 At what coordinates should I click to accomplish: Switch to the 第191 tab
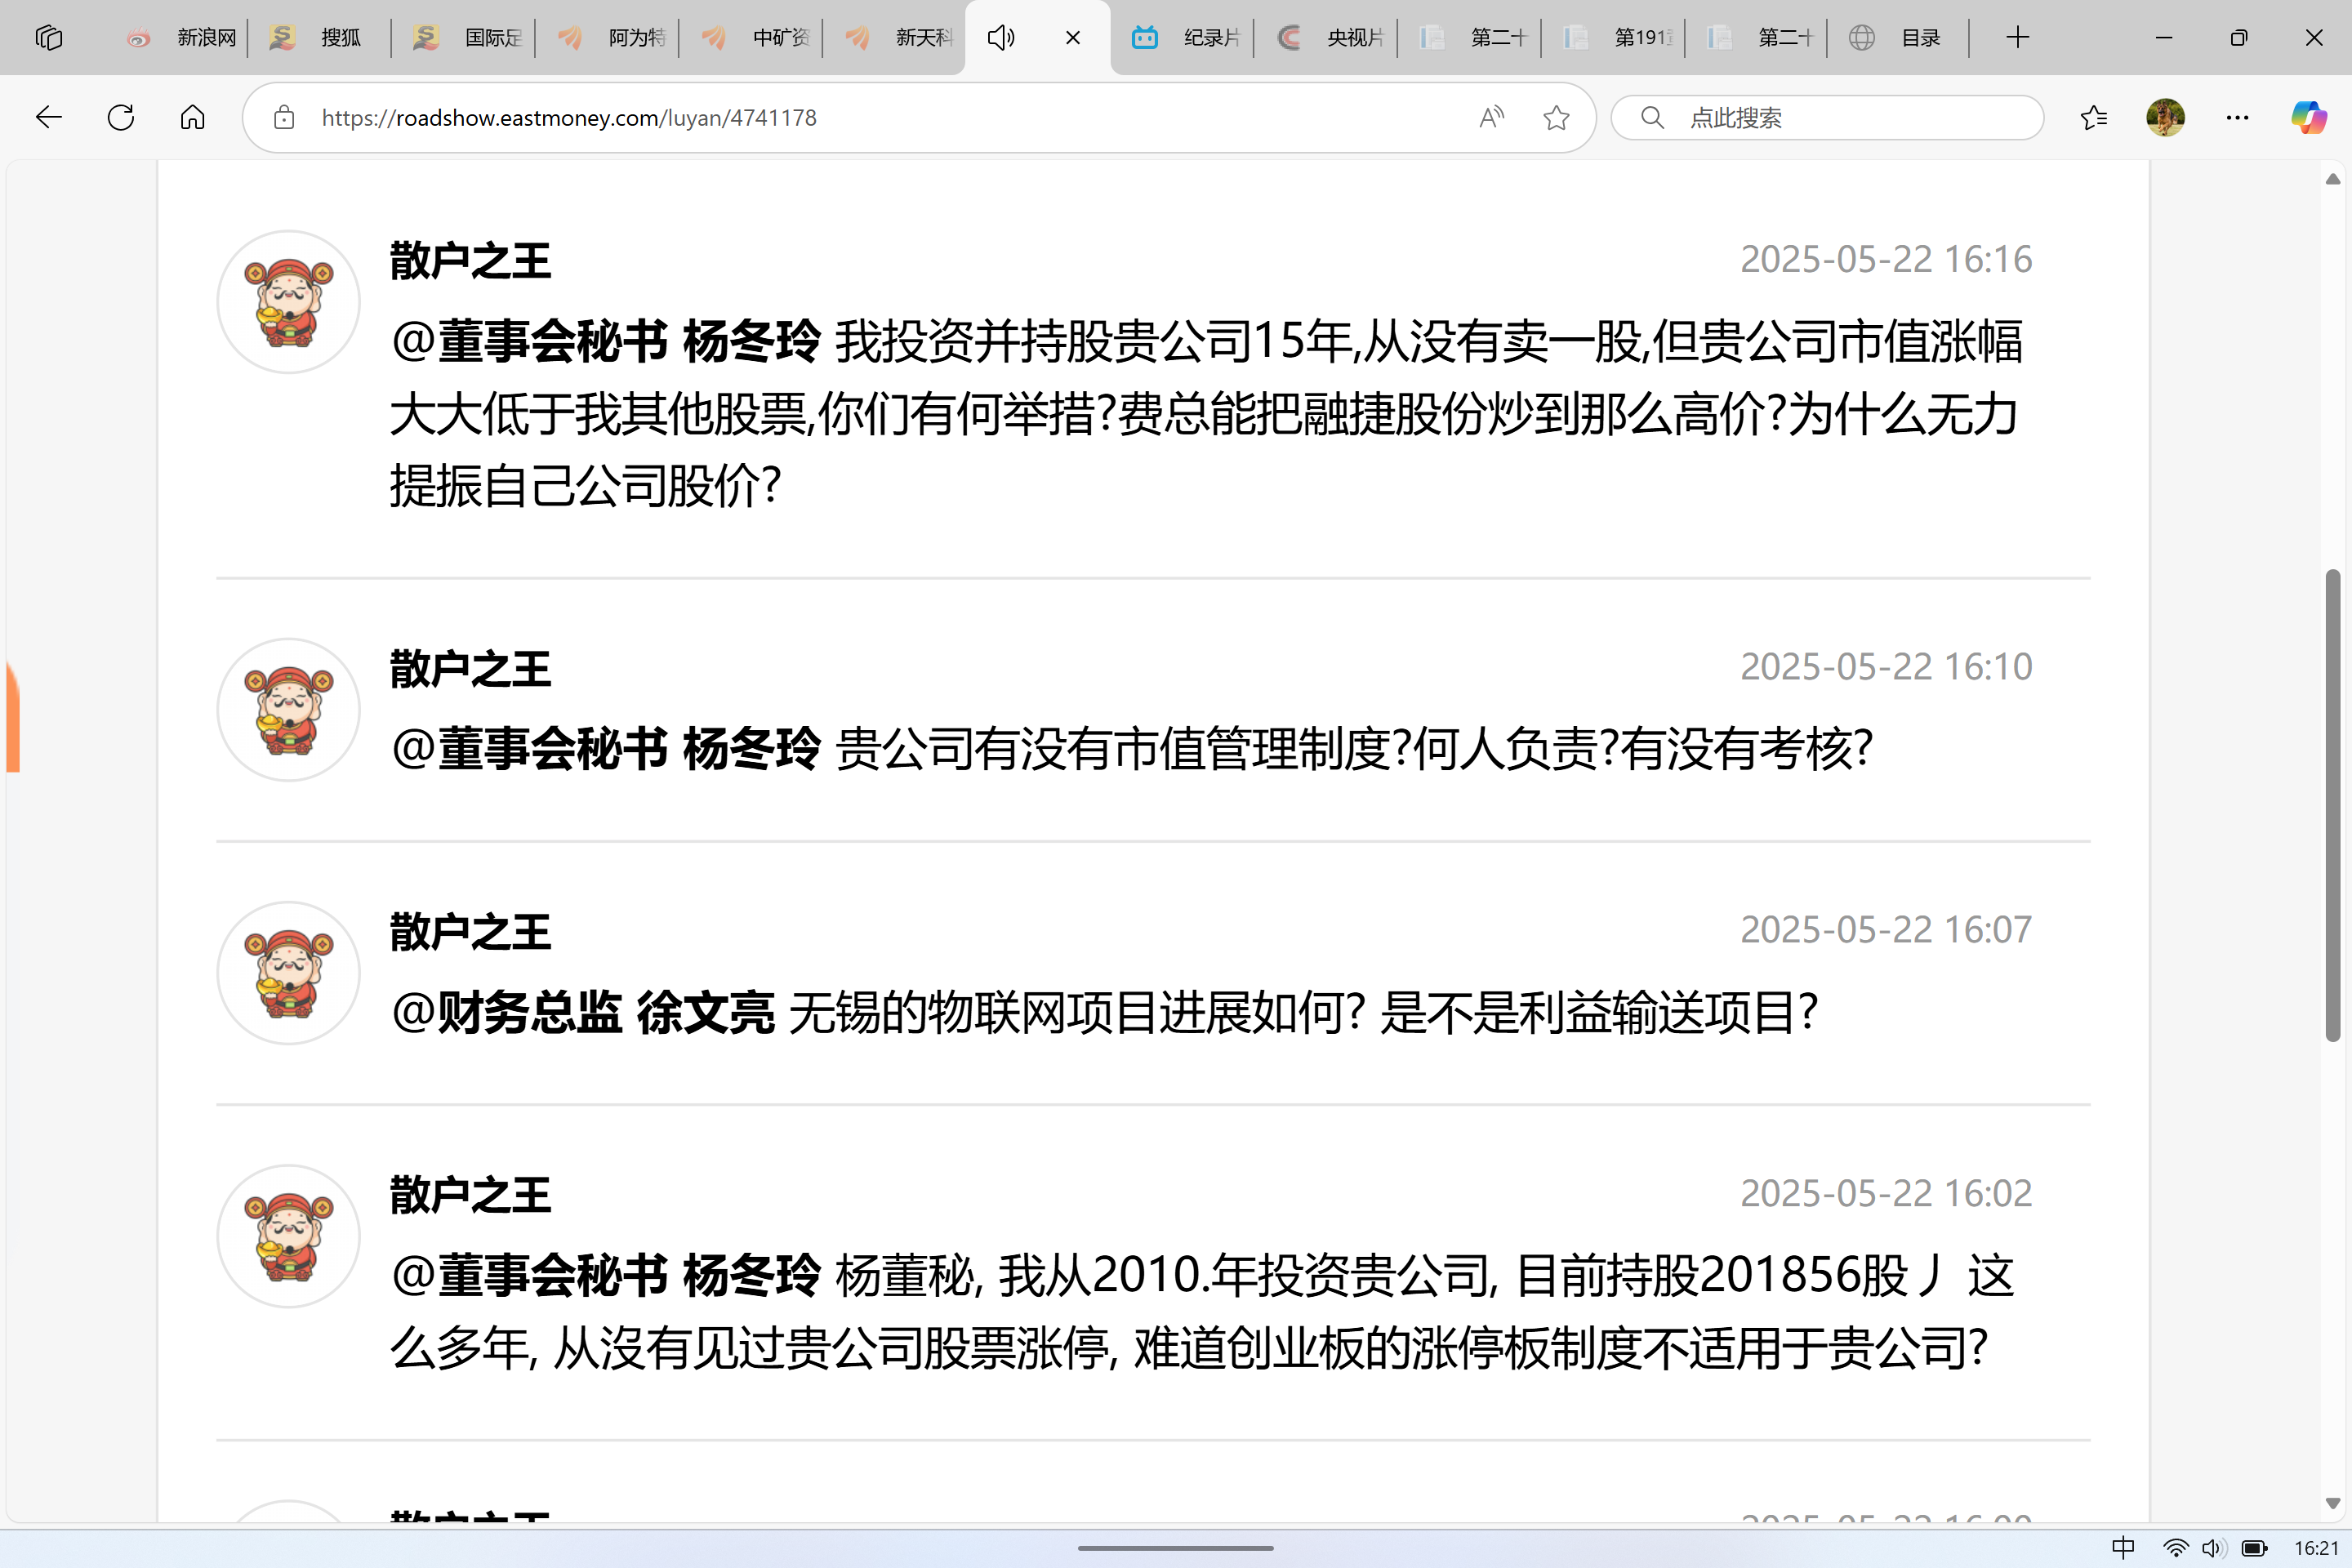coord(1615,38)
